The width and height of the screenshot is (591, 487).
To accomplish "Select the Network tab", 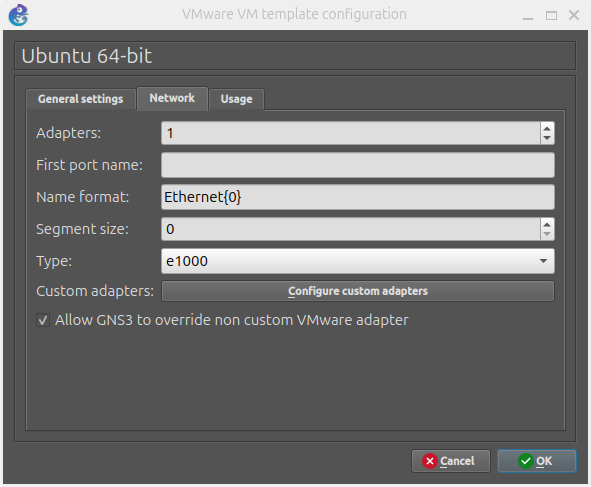I will click(172, 98).
